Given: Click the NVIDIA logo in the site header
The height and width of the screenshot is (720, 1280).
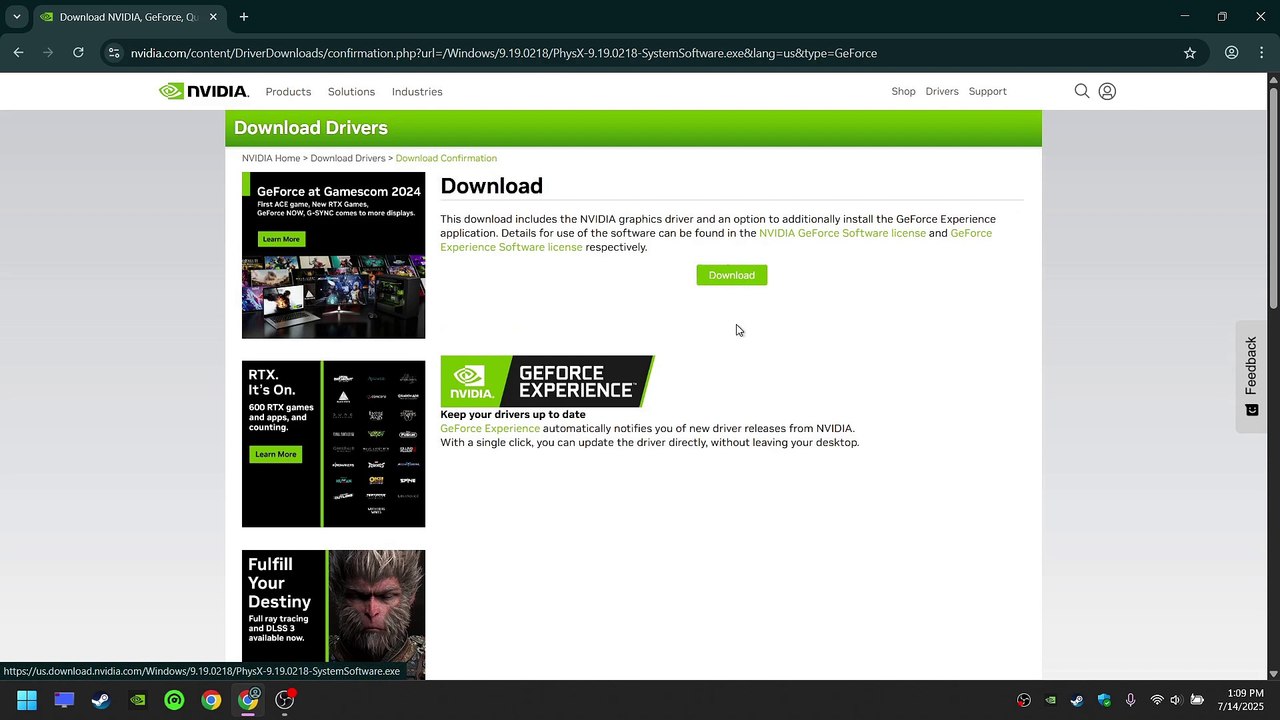Looking at the screenshot, I should (204, 91).
